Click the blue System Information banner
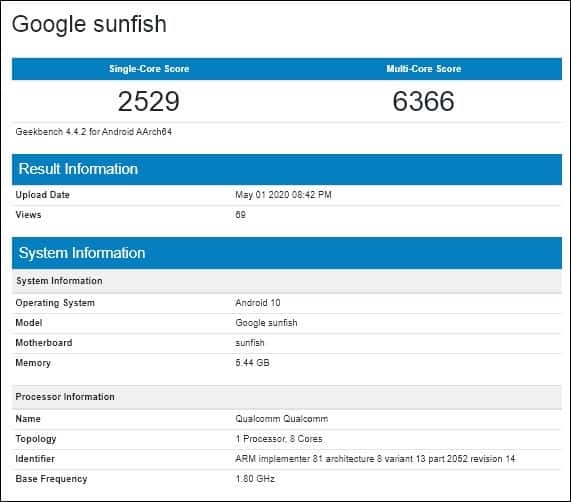This screenshot has height=502, width=571. click(x=287, y=253)
